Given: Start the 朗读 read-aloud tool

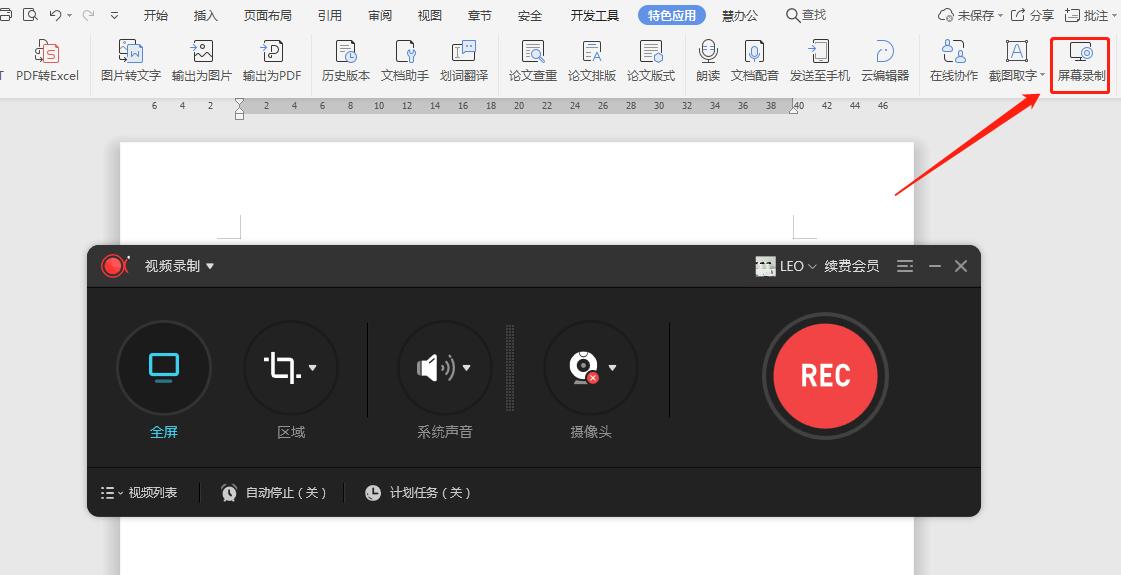Looking at the screenshot, I should pos(708,54).
